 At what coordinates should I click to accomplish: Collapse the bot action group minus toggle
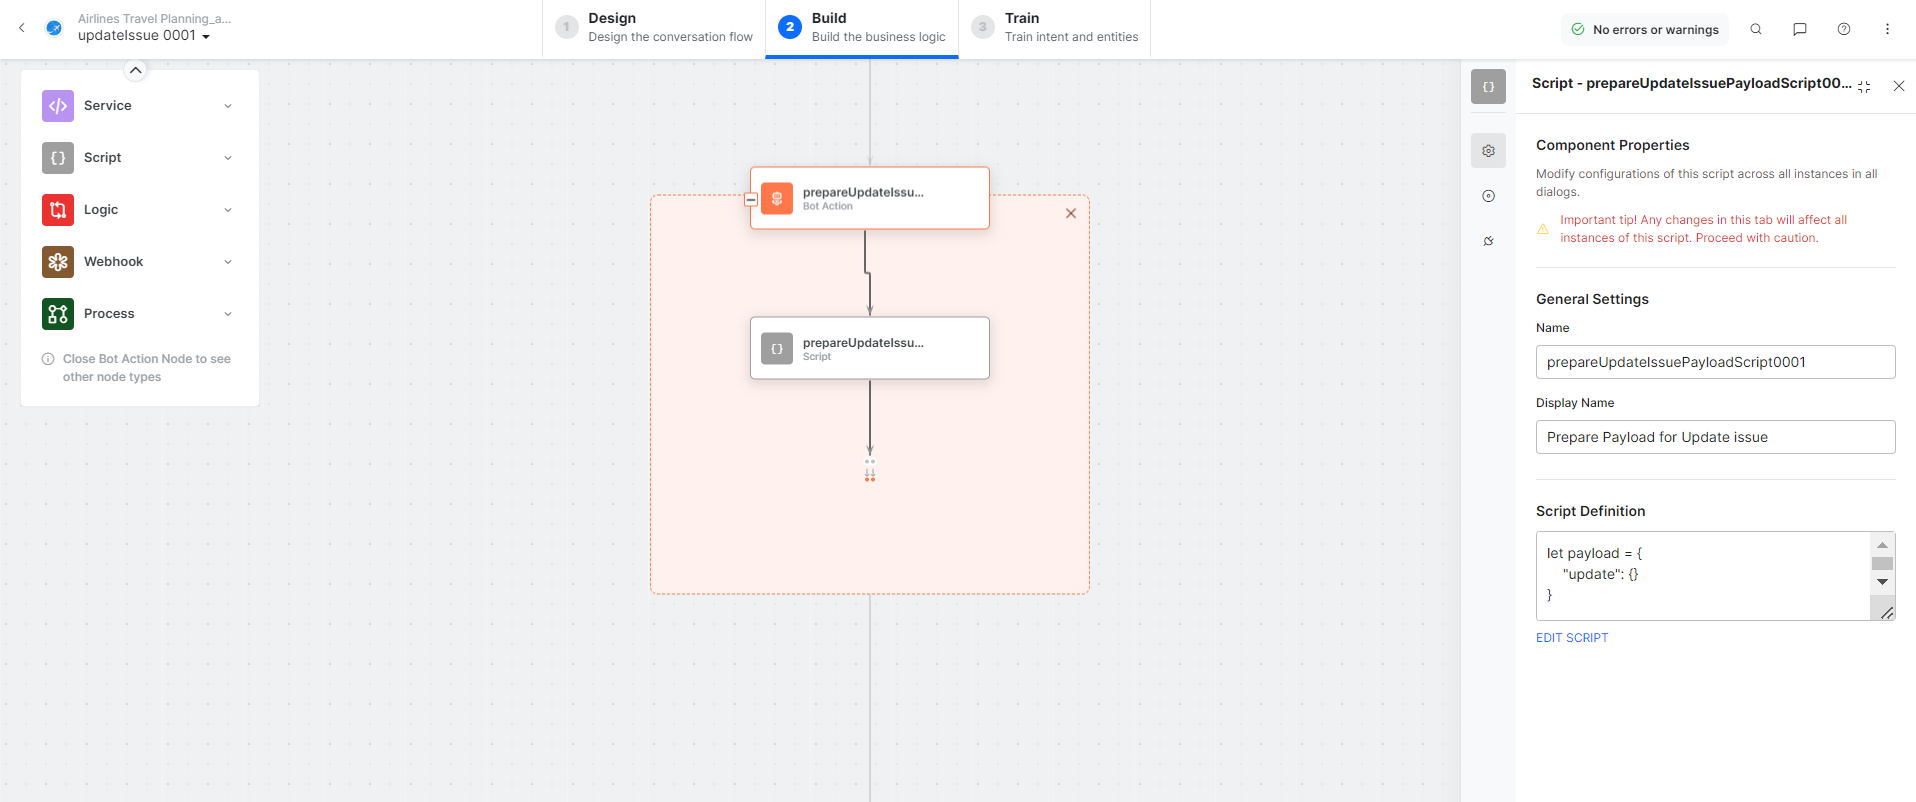[x=750, y=200]
